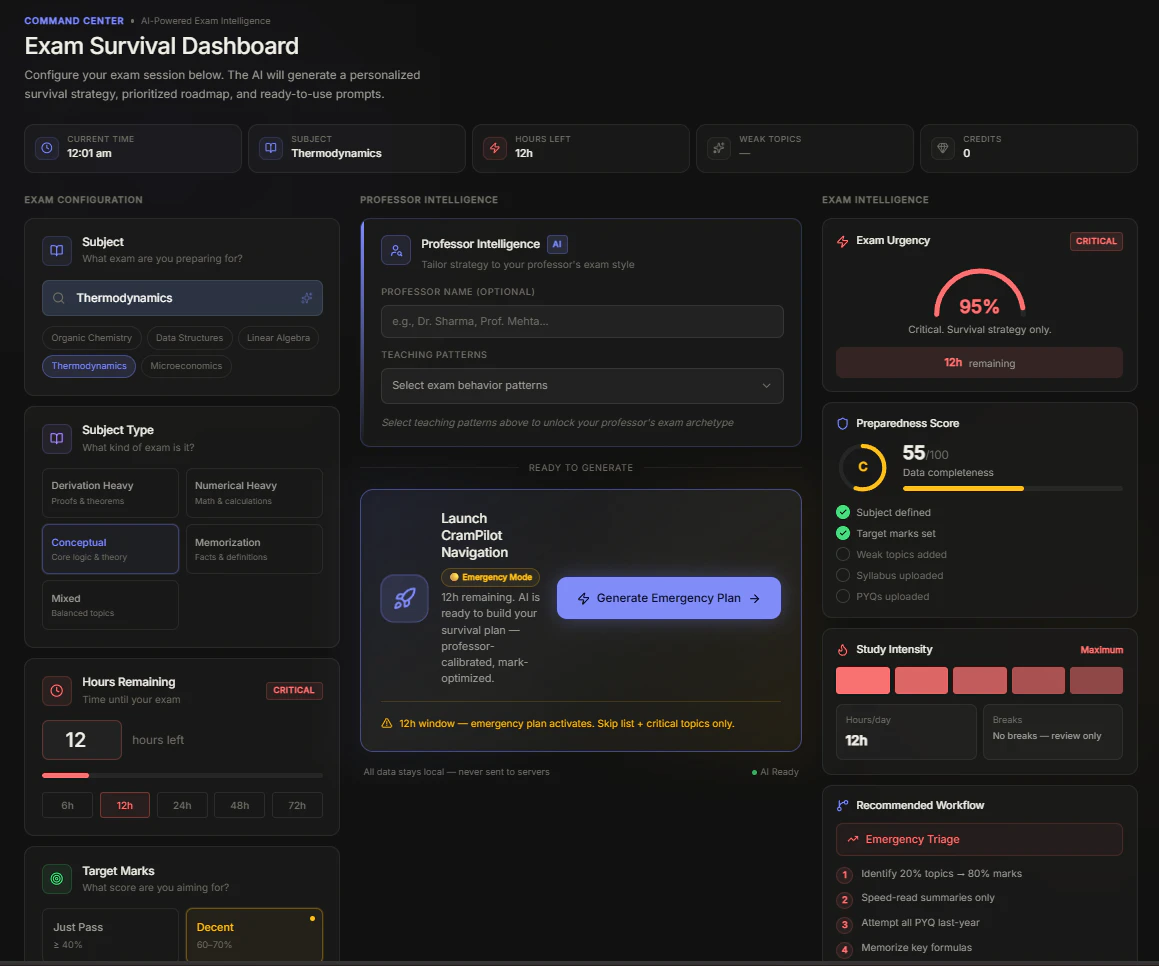Open the Select exam behavior patterns dropdown
The height and width of the screenshot is (966, 1159).
582,386
